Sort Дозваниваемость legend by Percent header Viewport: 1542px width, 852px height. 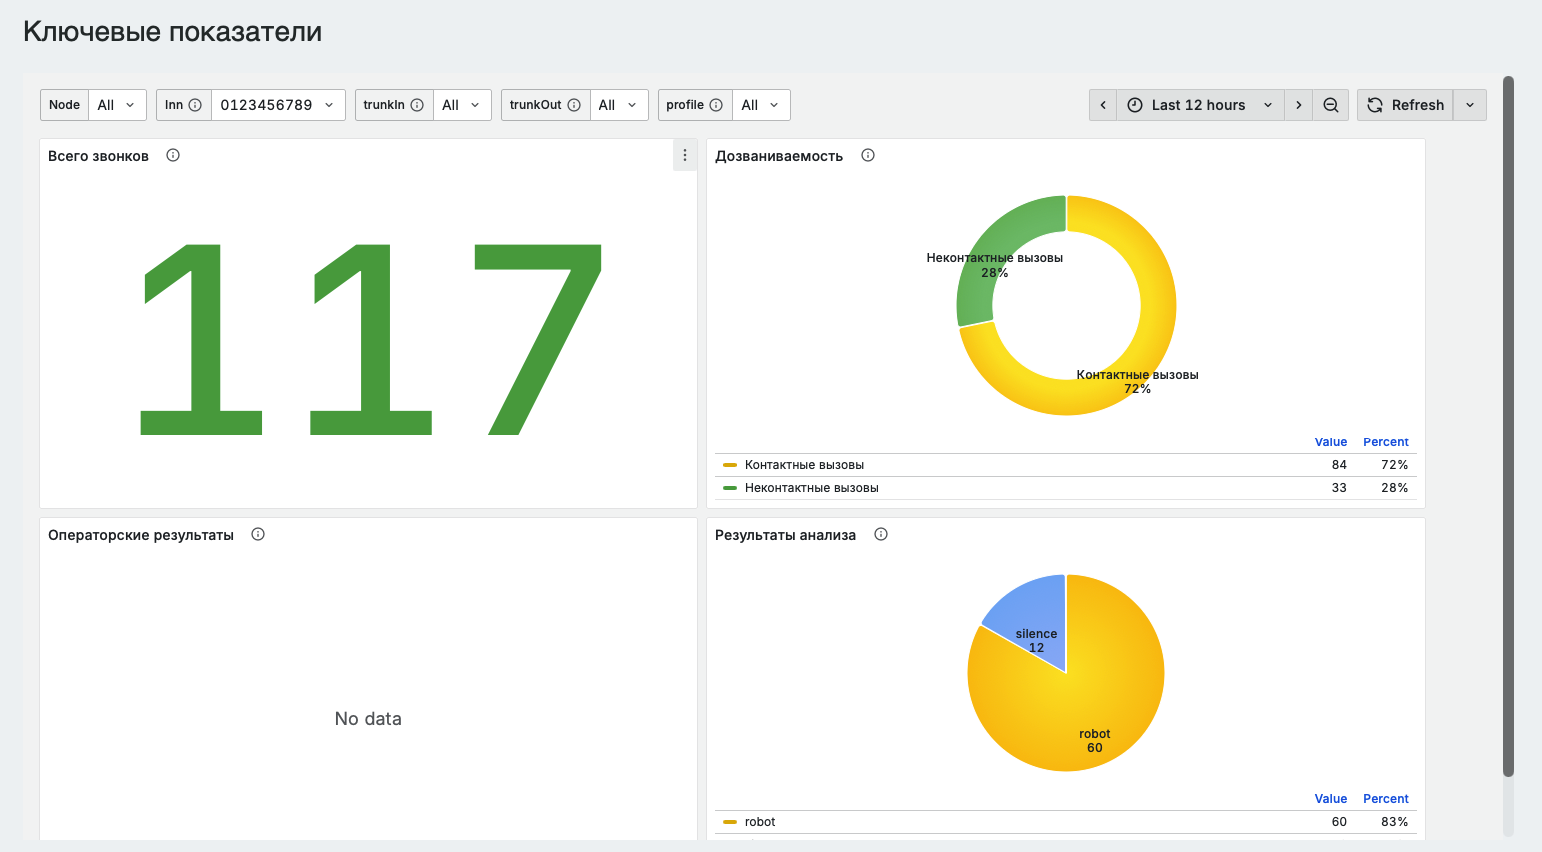[1386, 442]
